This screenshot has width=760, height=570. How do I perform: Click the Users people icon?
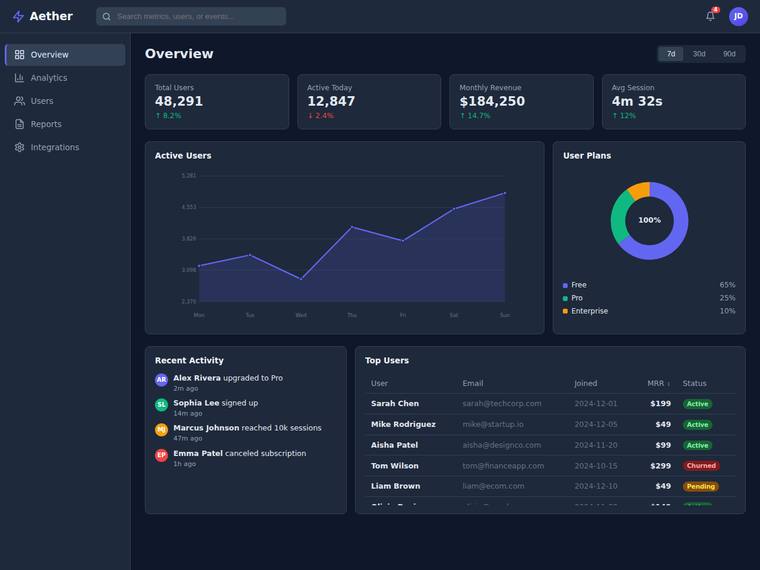tap(19, 101)
